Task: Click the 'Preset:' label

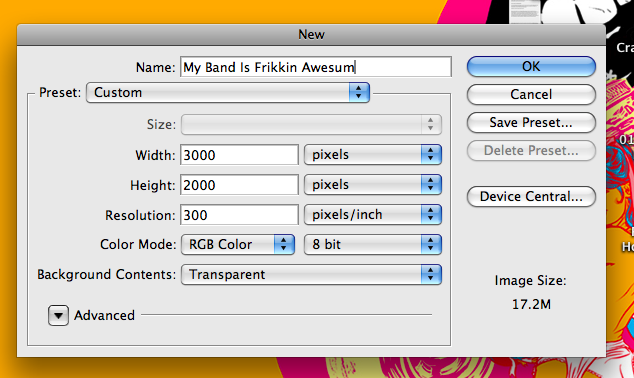Action: [60, 93]
